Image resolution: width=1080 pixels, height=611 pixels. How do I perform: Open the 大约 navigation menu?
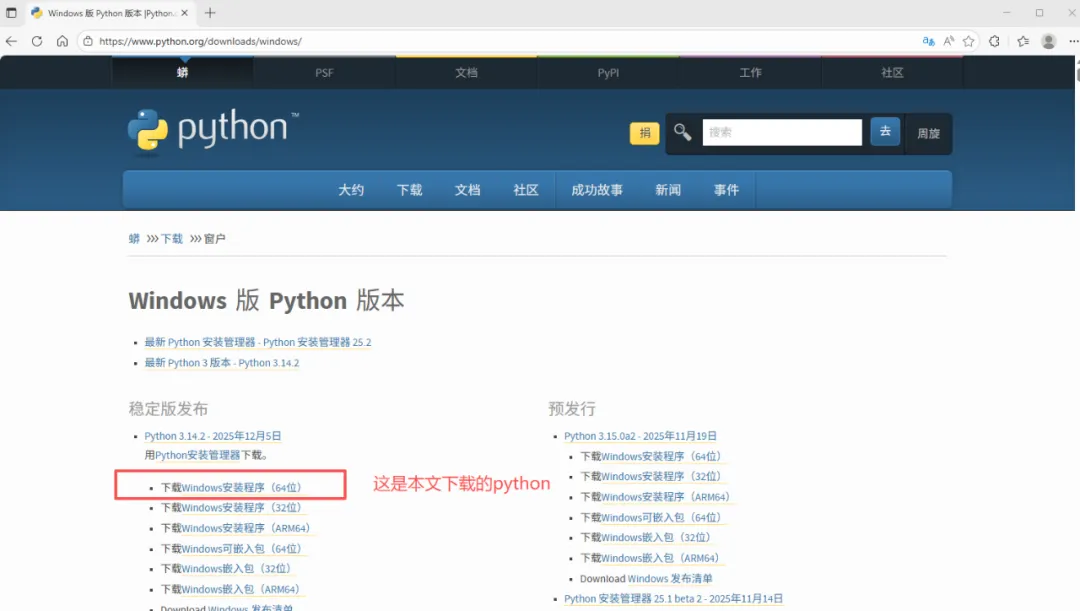click(x=351, y=190)
